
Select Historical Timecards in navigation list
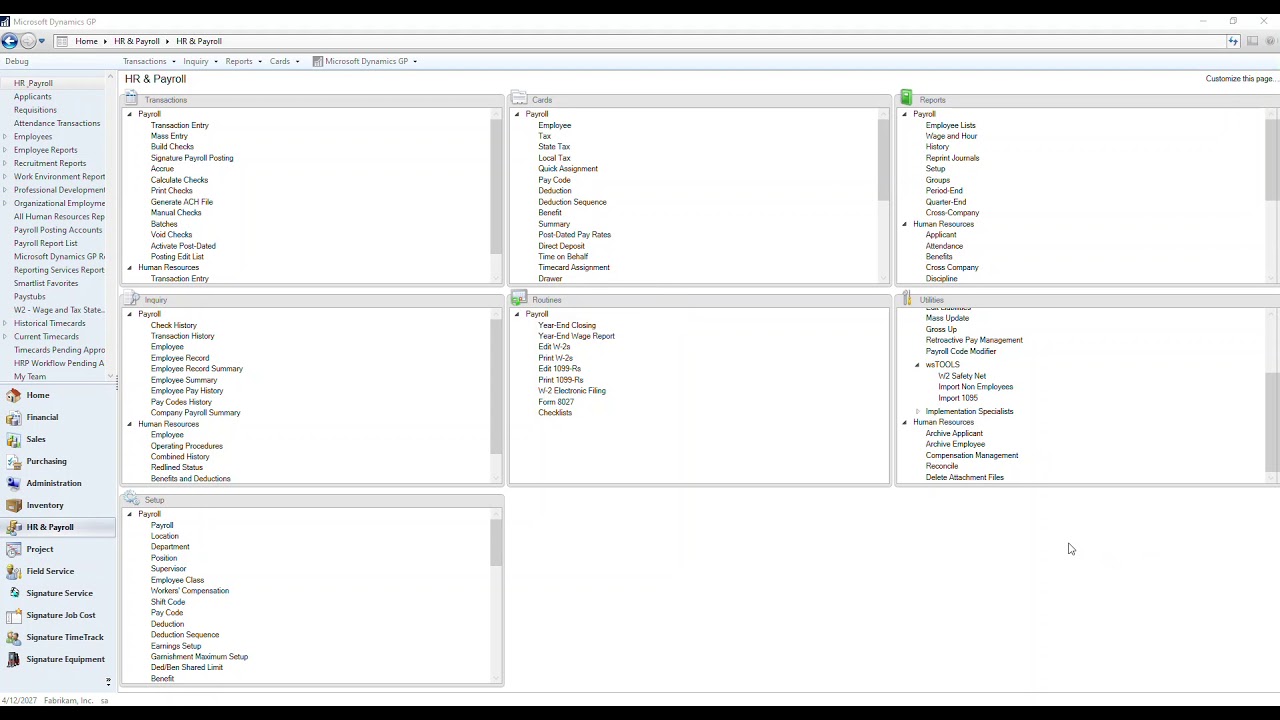(x=49, y=323)
